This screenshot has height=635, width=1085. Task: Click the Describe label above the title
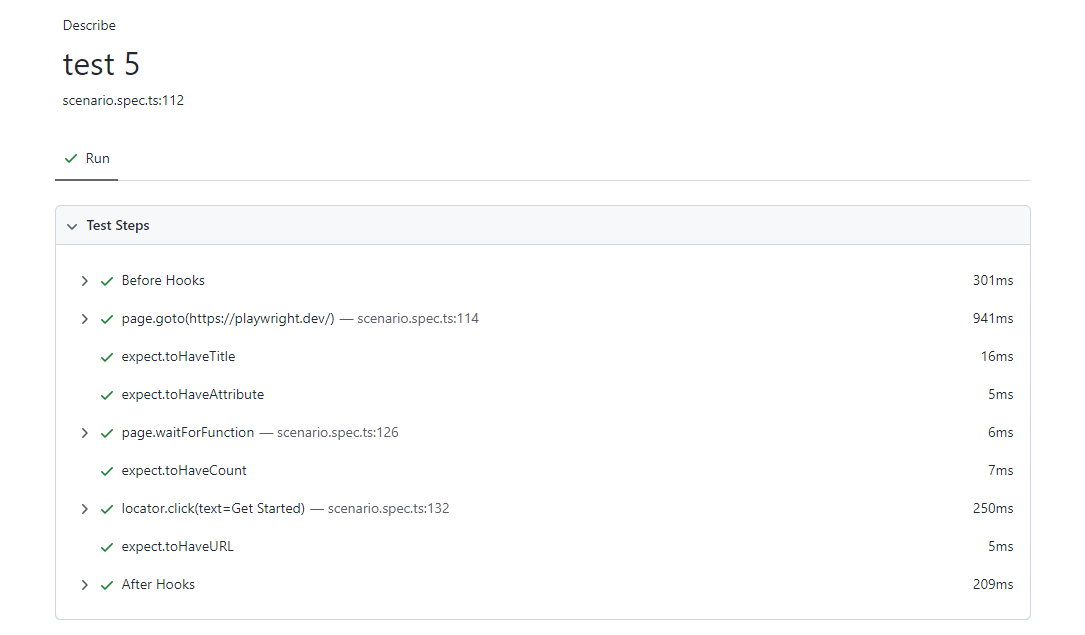pos(89,26)
